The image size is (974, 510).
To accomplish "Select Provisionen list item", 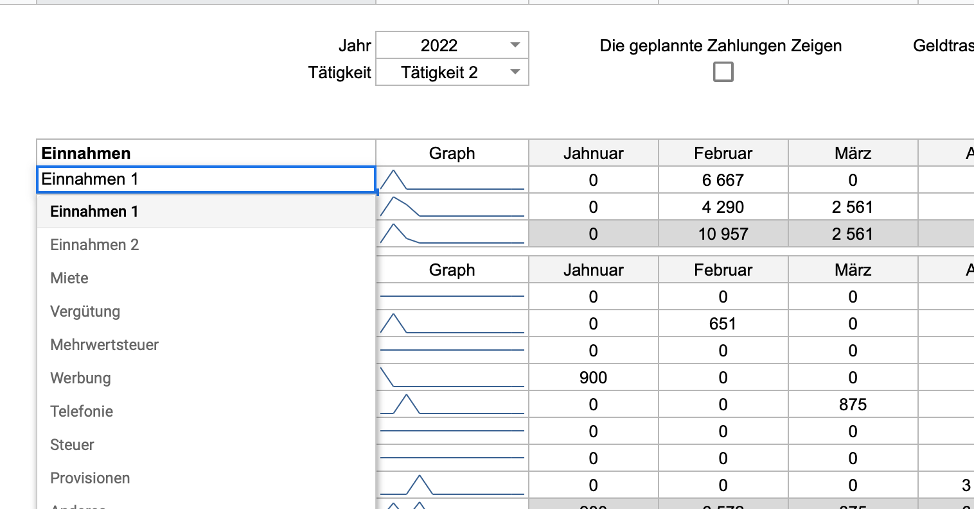I will point(90,478).
